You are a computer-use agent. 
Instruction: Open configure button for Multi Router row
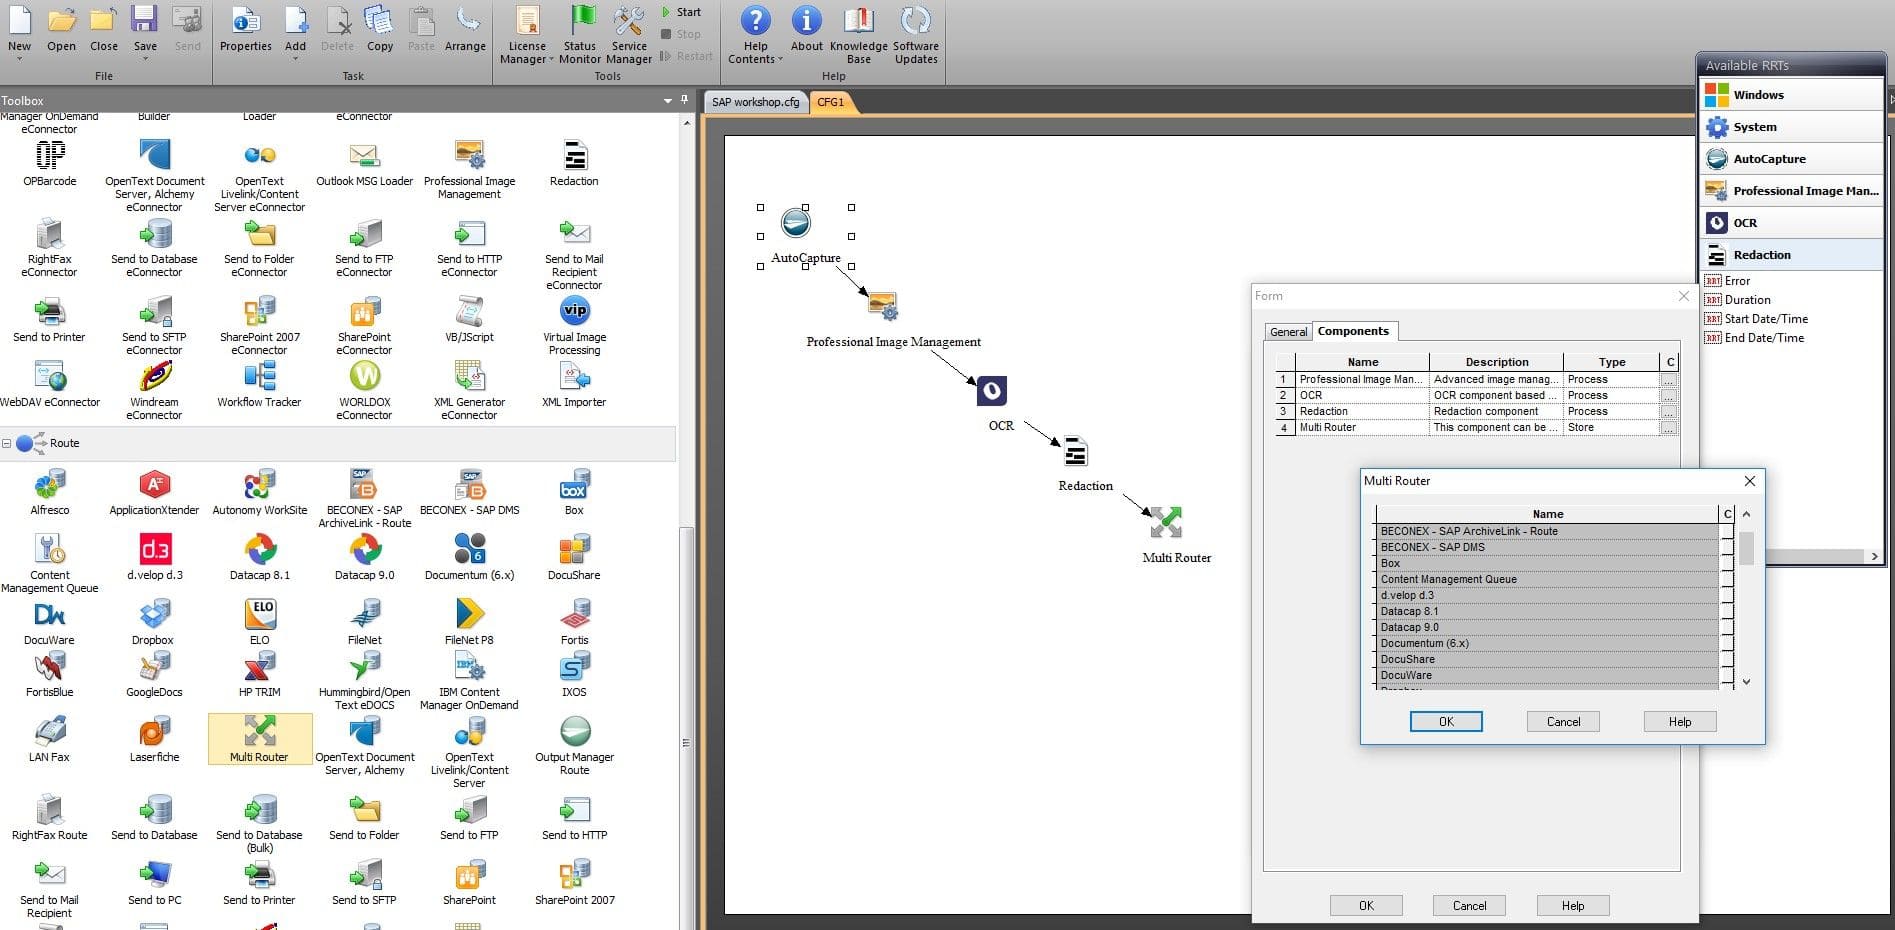(x=1668, y=427)
